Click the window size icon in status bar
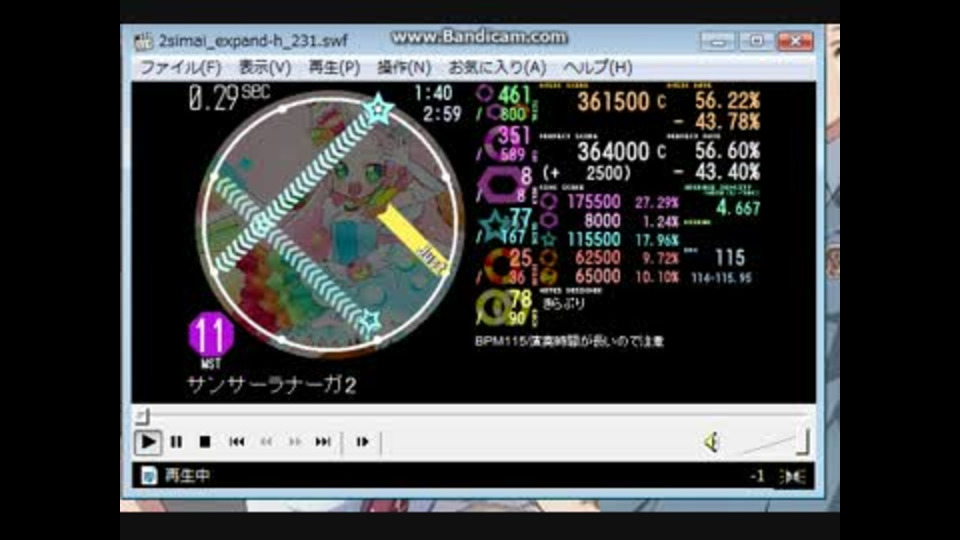The image size is (960, 540). pyautogui.click(x=792, y=476)
